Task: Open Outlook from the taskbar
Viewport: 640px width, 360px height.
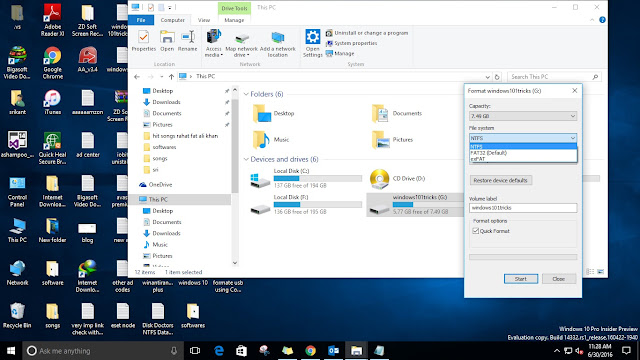Action: (333, 351)
